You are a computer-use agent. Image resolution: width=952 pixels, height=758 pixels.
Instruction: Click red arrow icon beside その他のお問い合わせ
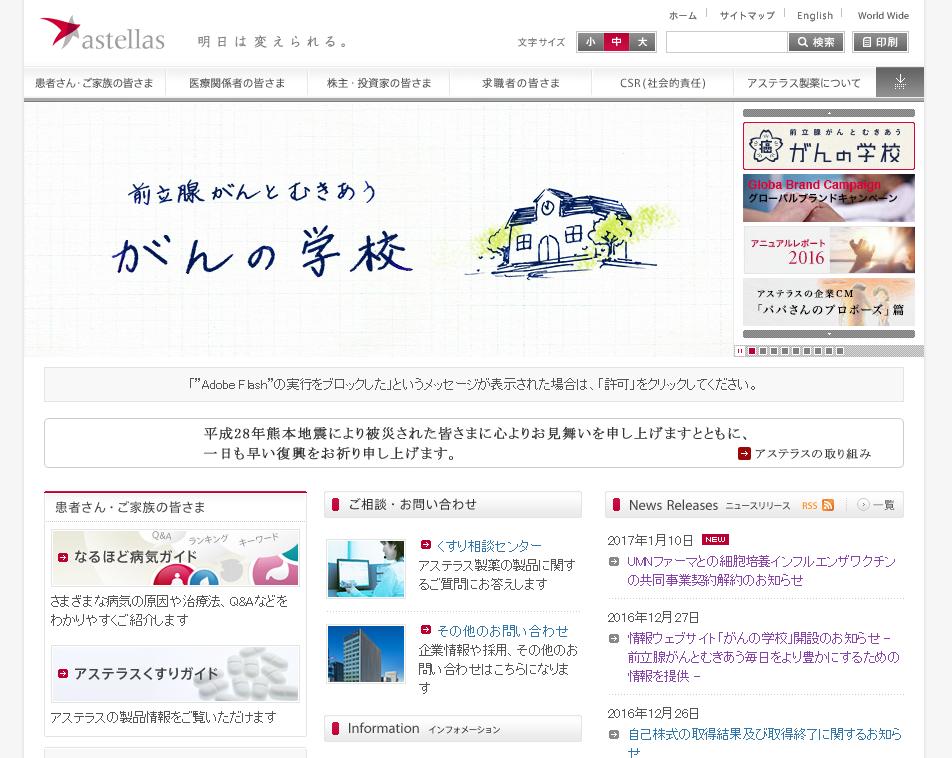coord(426,630)
